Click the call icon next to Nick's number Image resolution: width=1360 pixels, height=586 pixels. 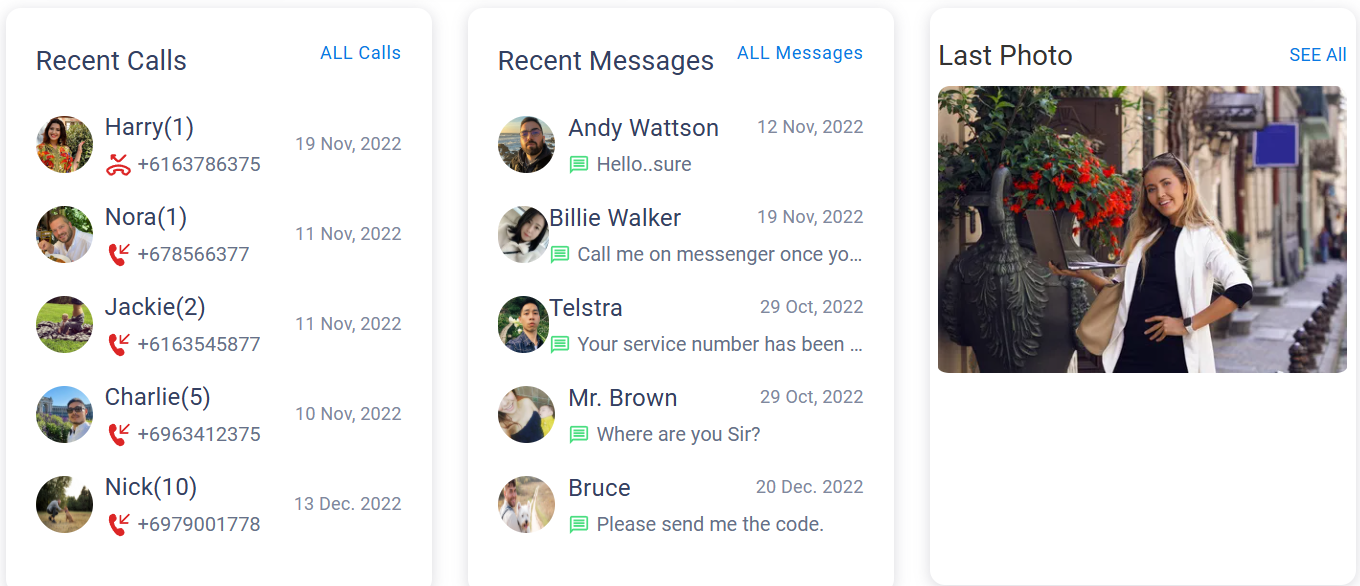pos(119,524)
